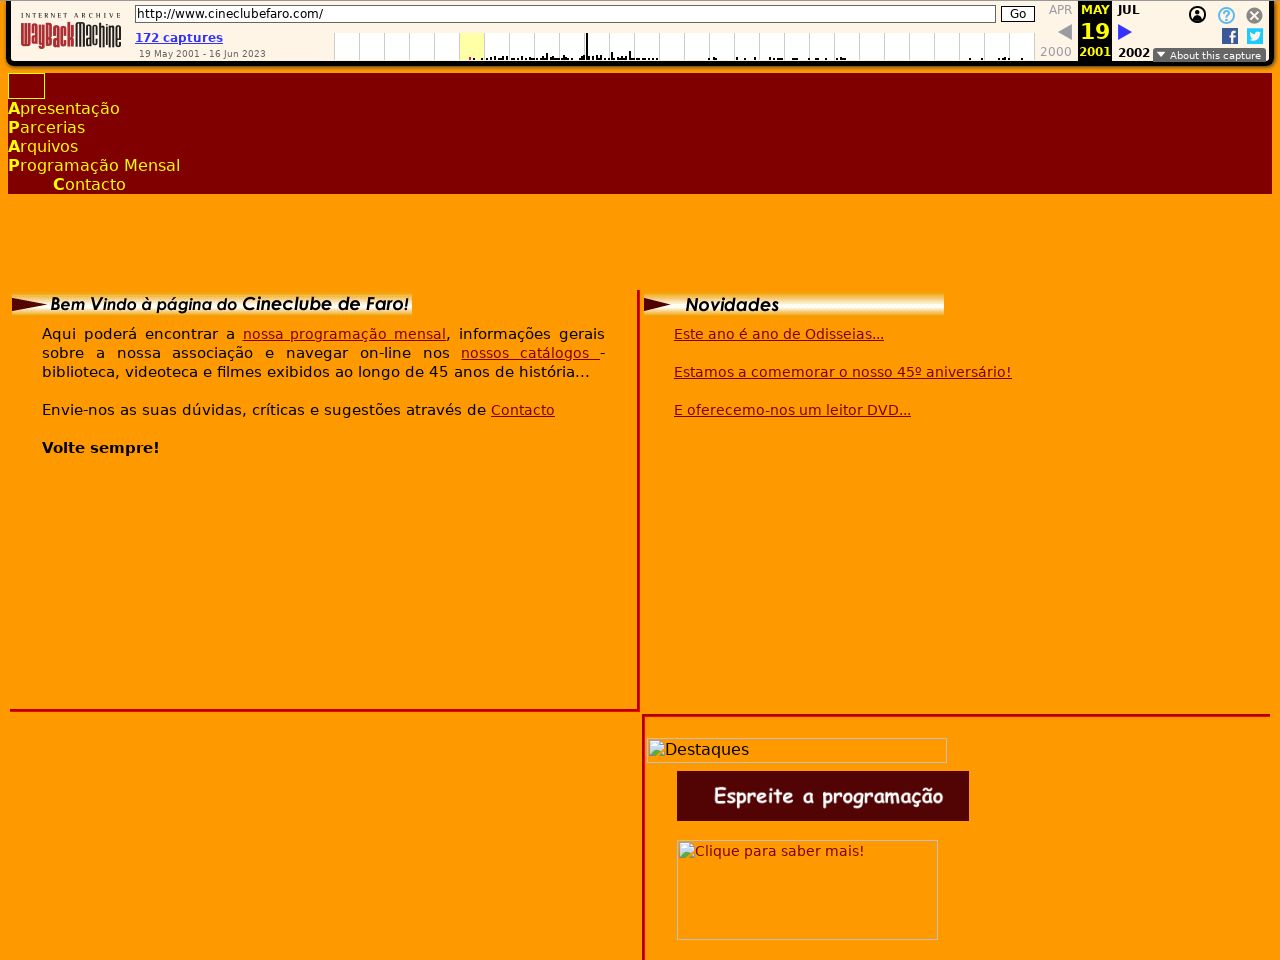Click Espreite a programação banner
The image size is (1280, 960).
click(822, 796)
